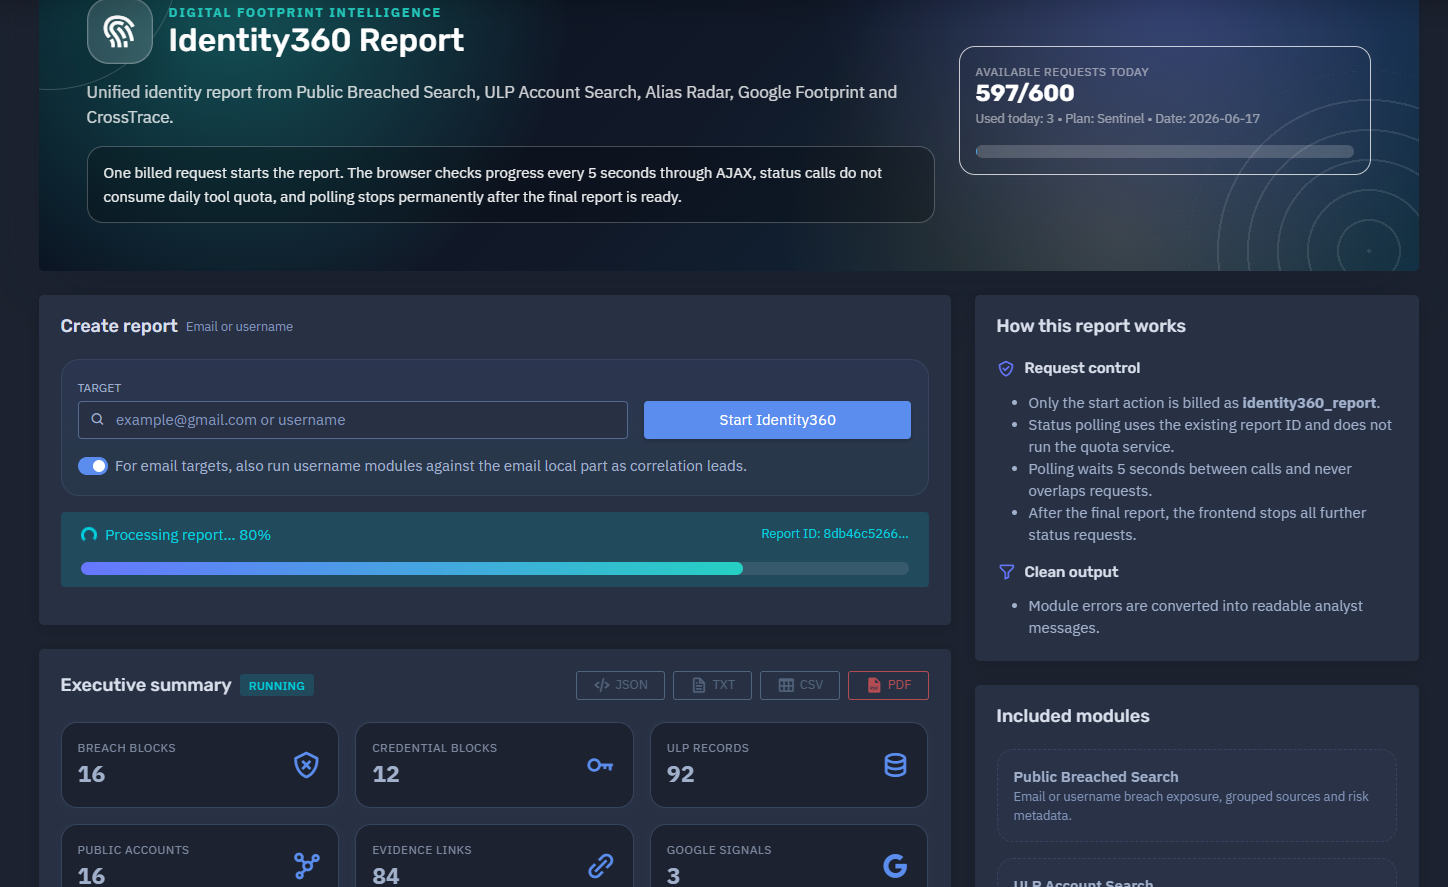Click the fingerprint logo icon
Viewport: 1448px width, 887px height.
coord(120,32)
